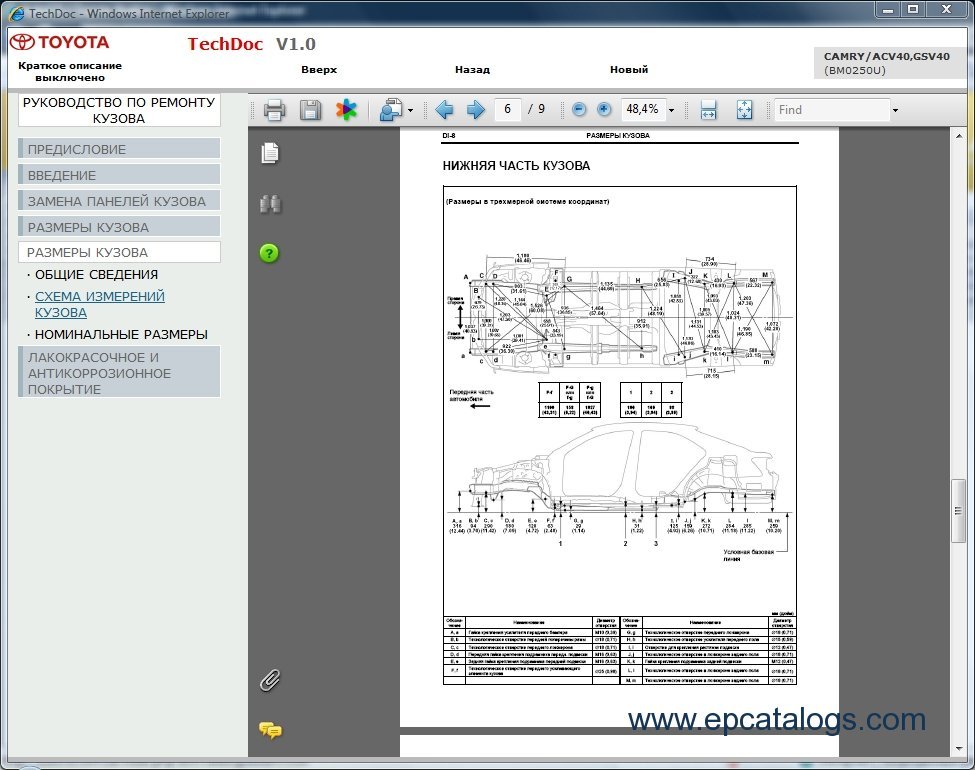Click the НИЖНЯЯ ЧАСТЬ КУЗОВА heading
This screenshot has width=975, height=770.
pos(516,166)
